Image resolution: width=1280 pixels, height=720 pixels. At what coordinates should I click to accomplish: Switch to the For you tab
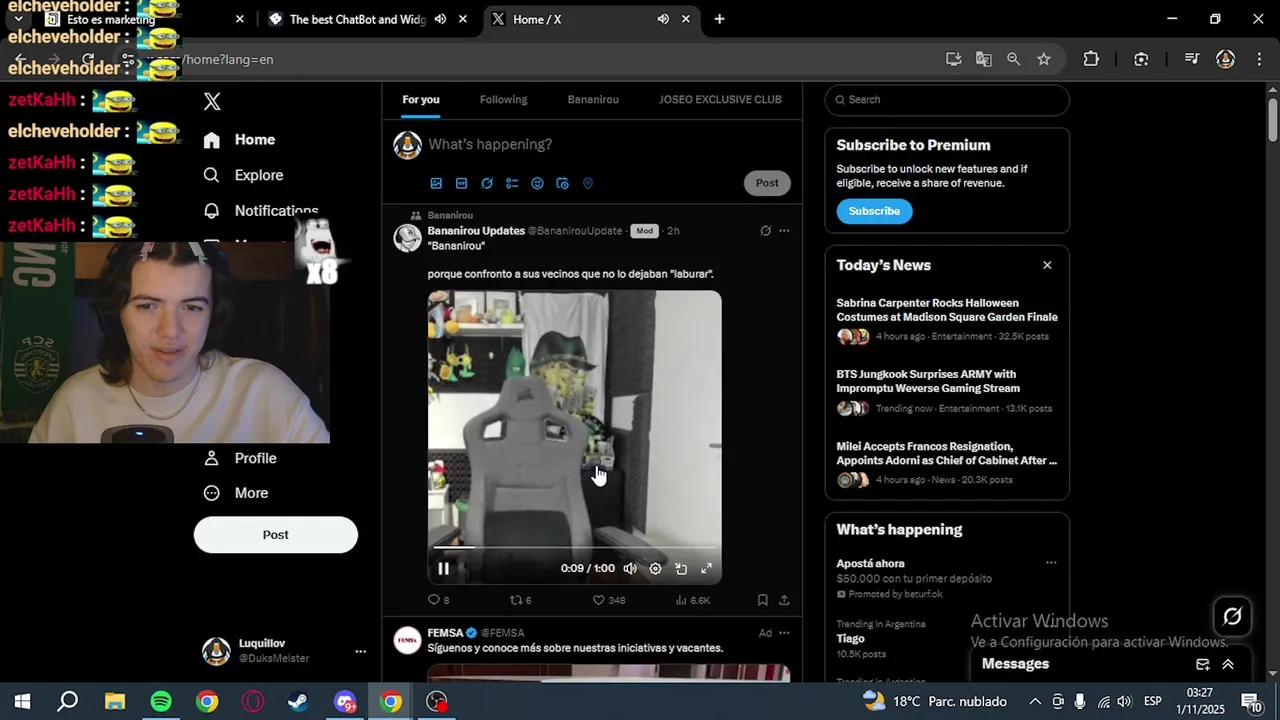click(421, 100)
